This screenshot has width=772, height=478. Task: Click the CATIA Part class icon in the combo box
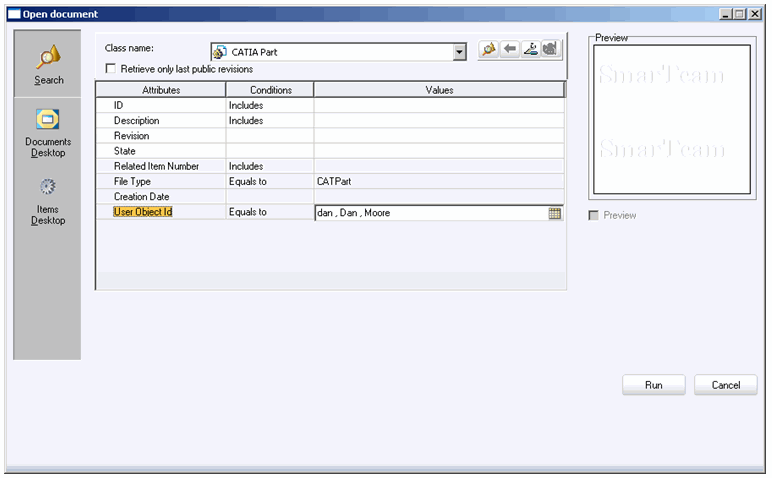click(x=220, y=52)
